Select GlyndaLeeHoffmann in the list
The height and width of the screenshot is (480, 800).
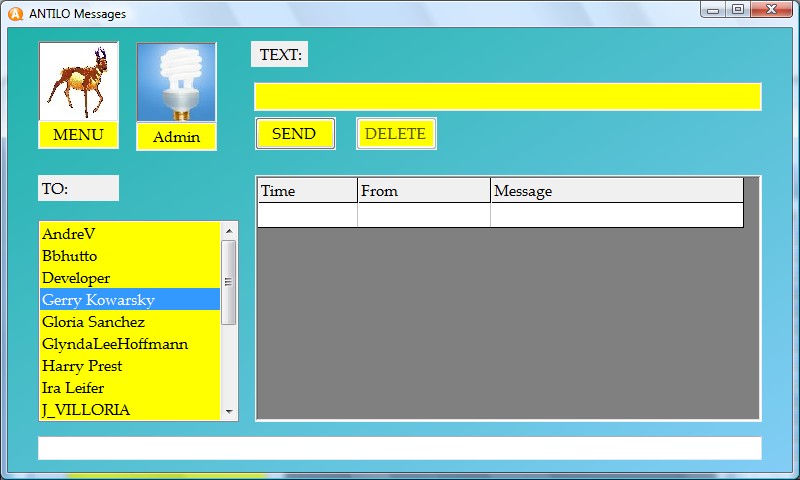[x=129, y=344]
